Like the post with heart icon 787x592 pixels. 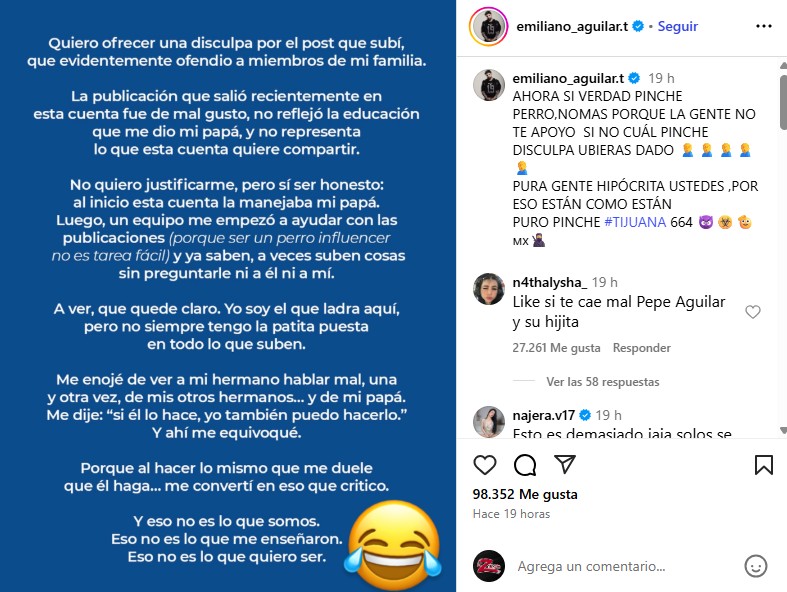coord(485,464)
